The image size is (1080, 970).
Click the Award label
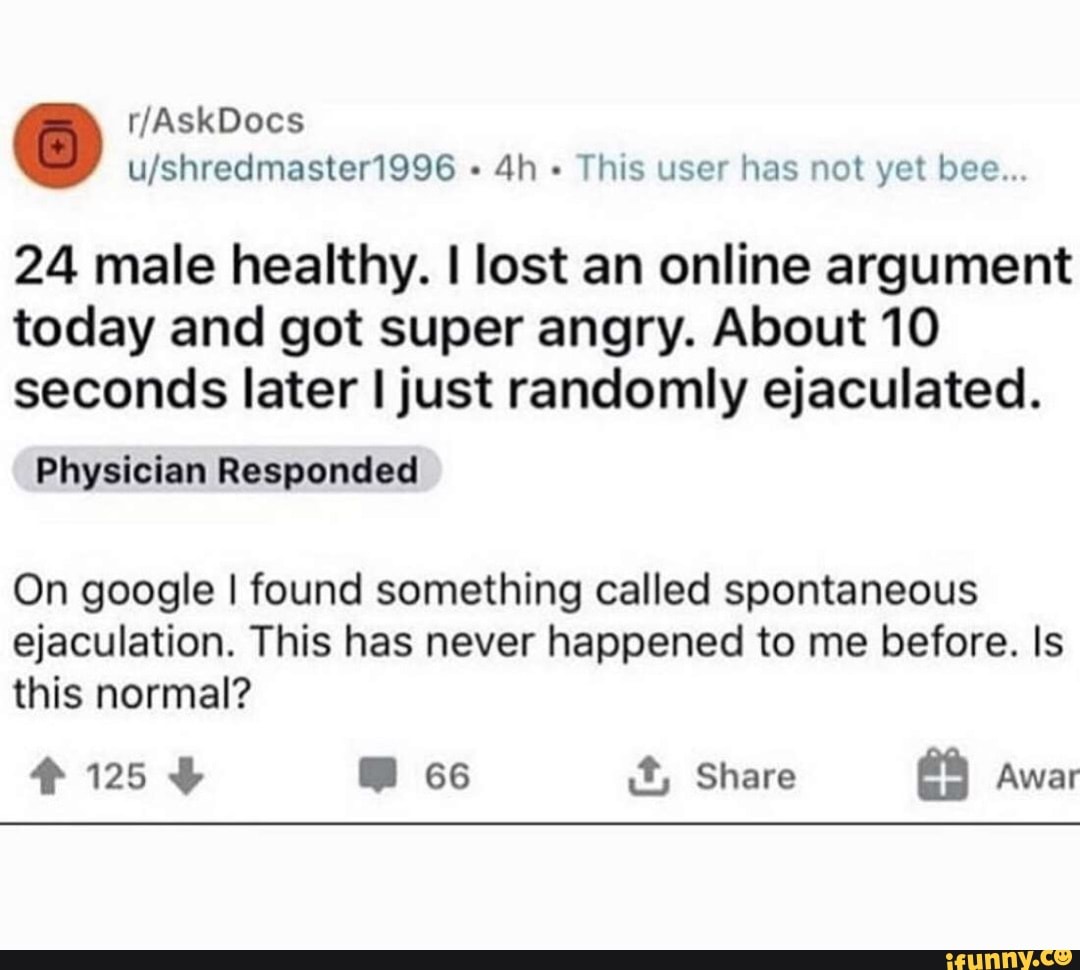coord(1037,776)
